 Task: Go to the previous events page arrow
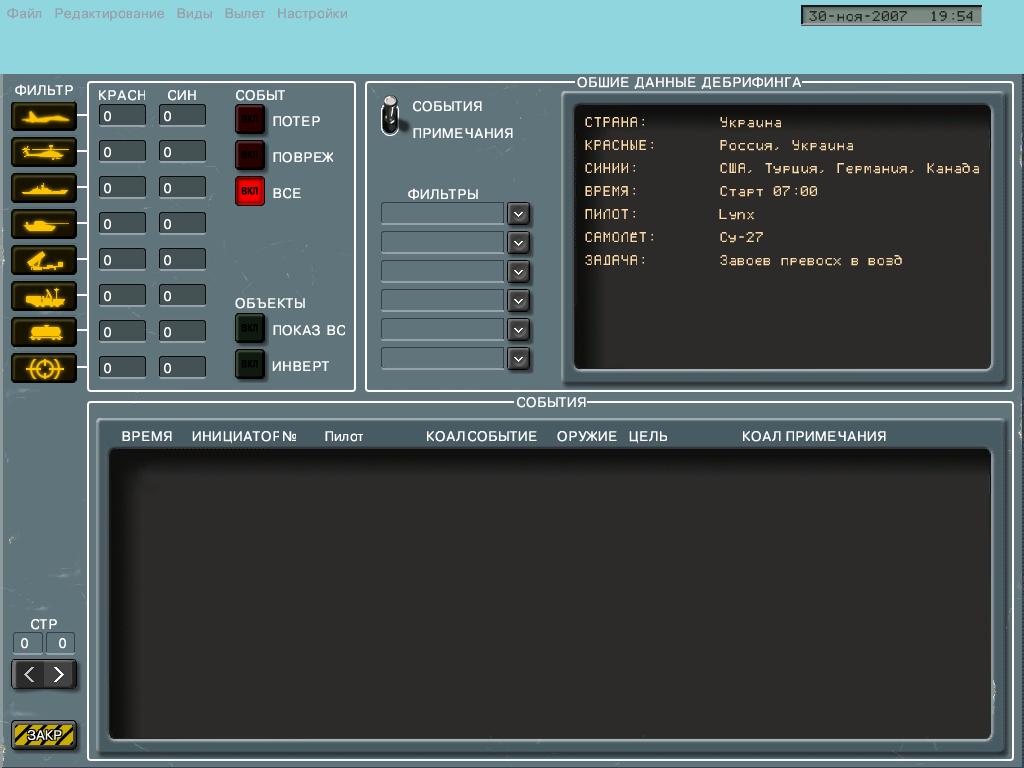[x=29, y=675]
